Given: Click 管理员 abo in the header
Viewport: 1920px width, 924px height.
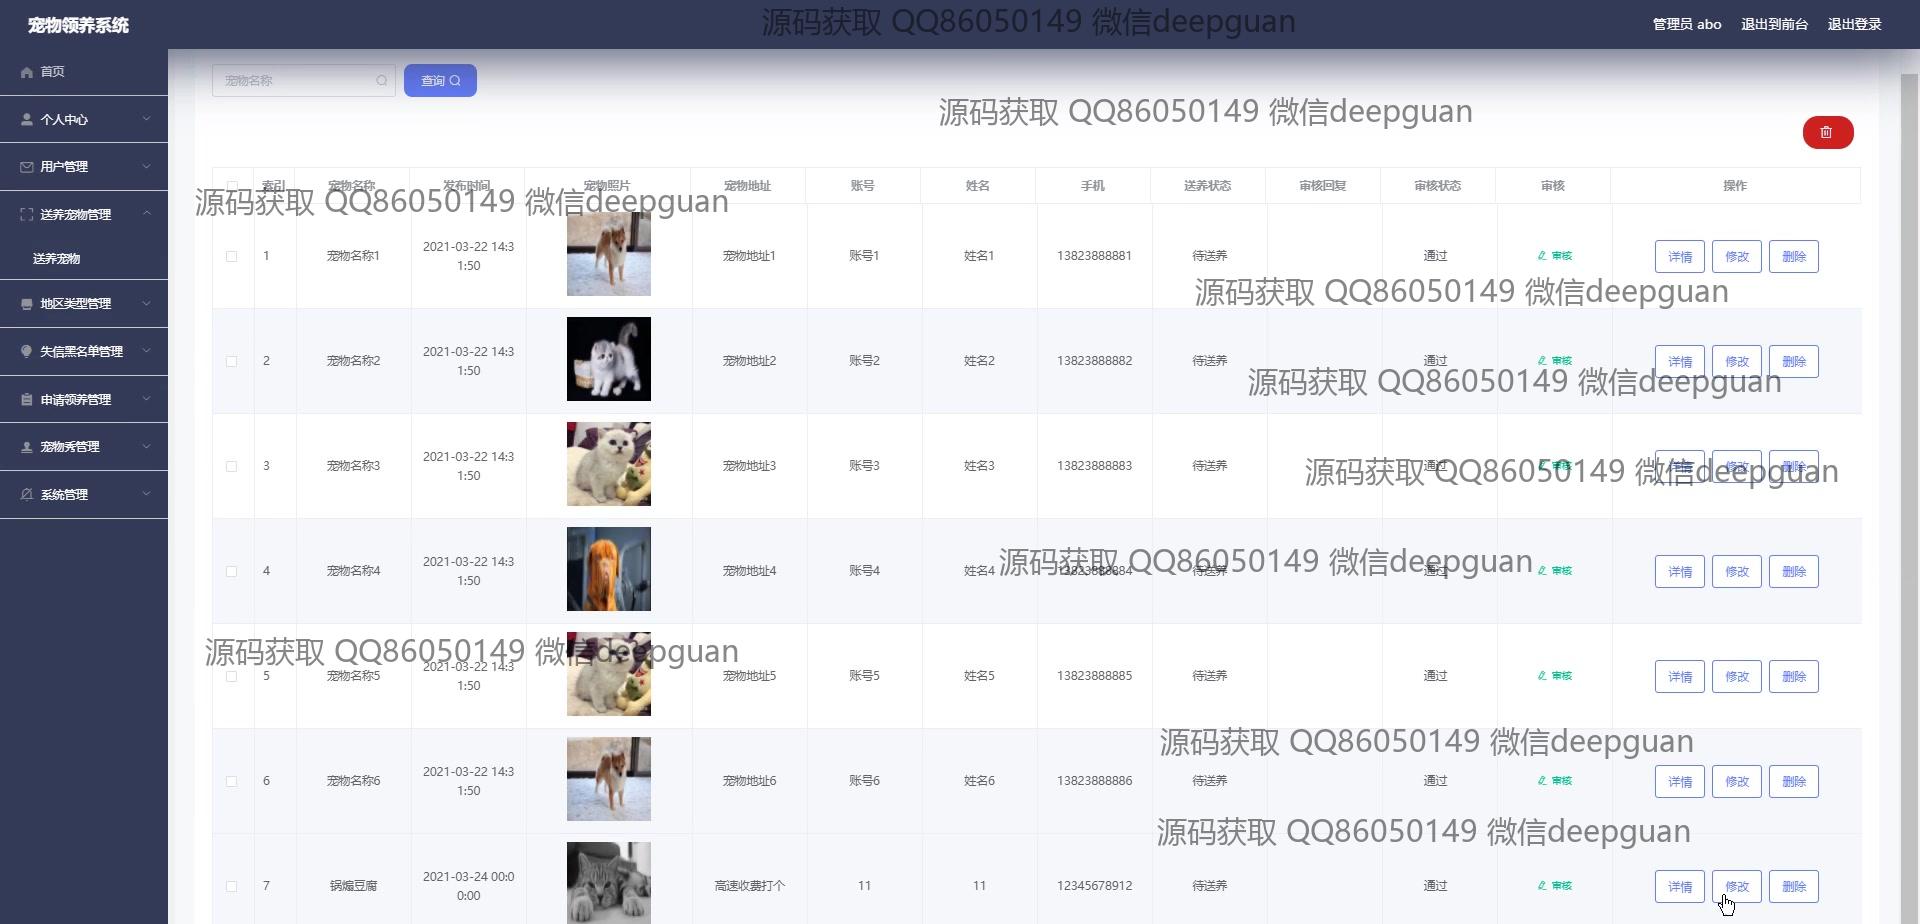Looking at the screenshot, I should 1687,24.
